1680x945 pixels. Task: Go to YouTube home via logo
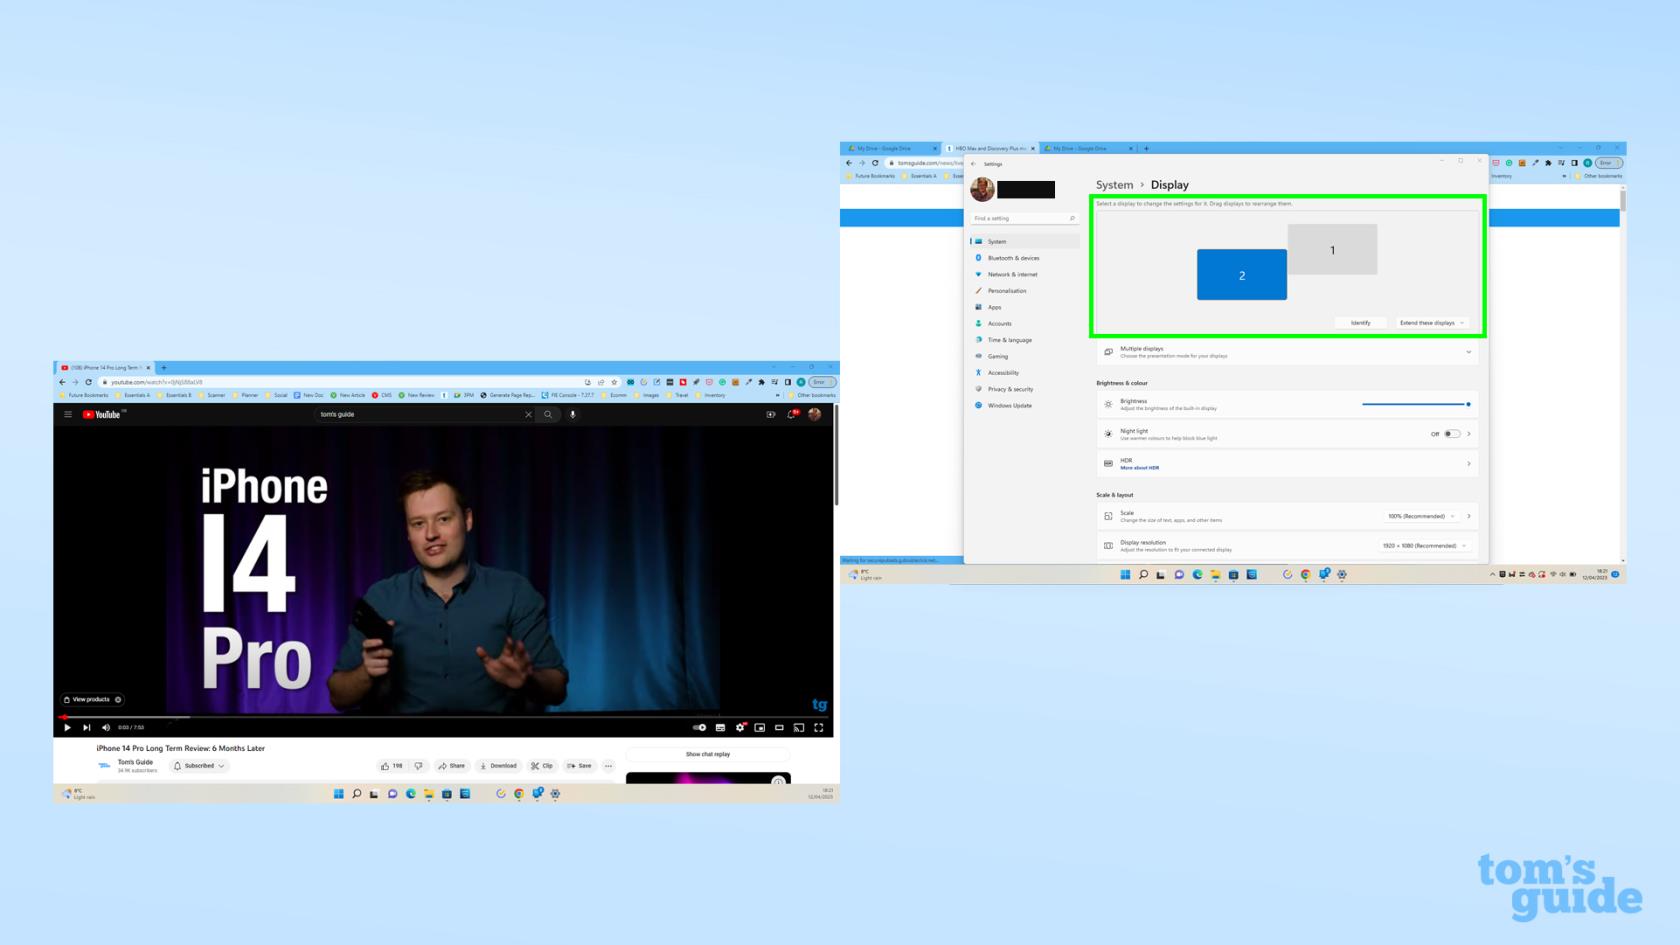(x=102, y=414)
